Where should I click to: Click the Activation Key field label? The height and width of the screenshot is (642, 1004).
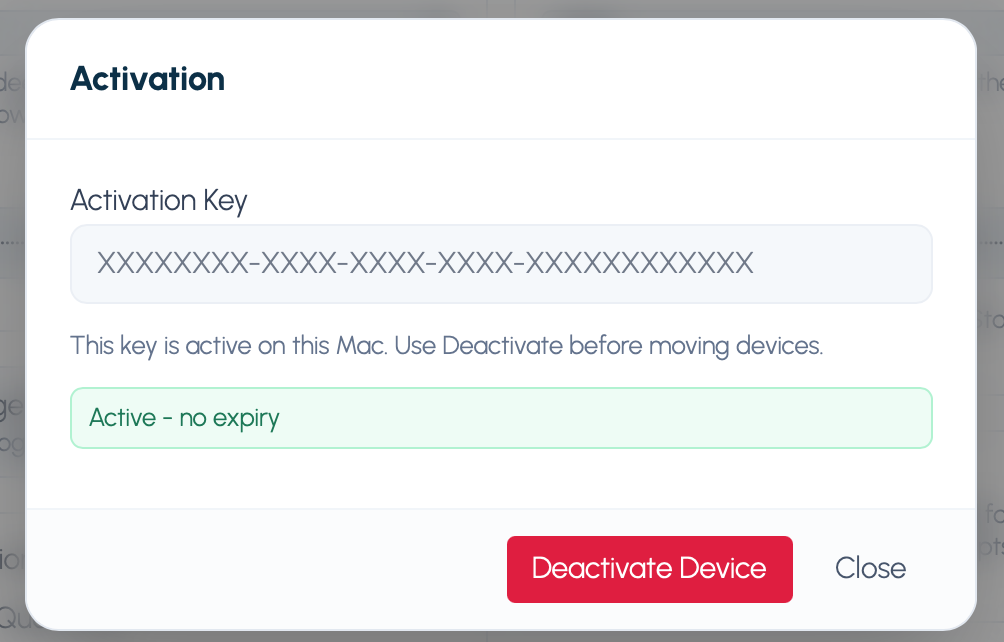click(158, 201)
